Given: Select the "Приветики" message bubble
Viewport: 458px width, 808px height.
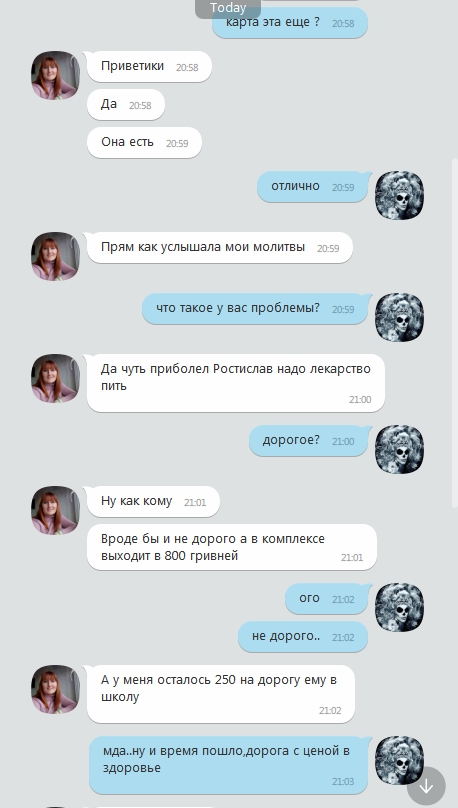Looking at the screenshot, I should 149,66.
